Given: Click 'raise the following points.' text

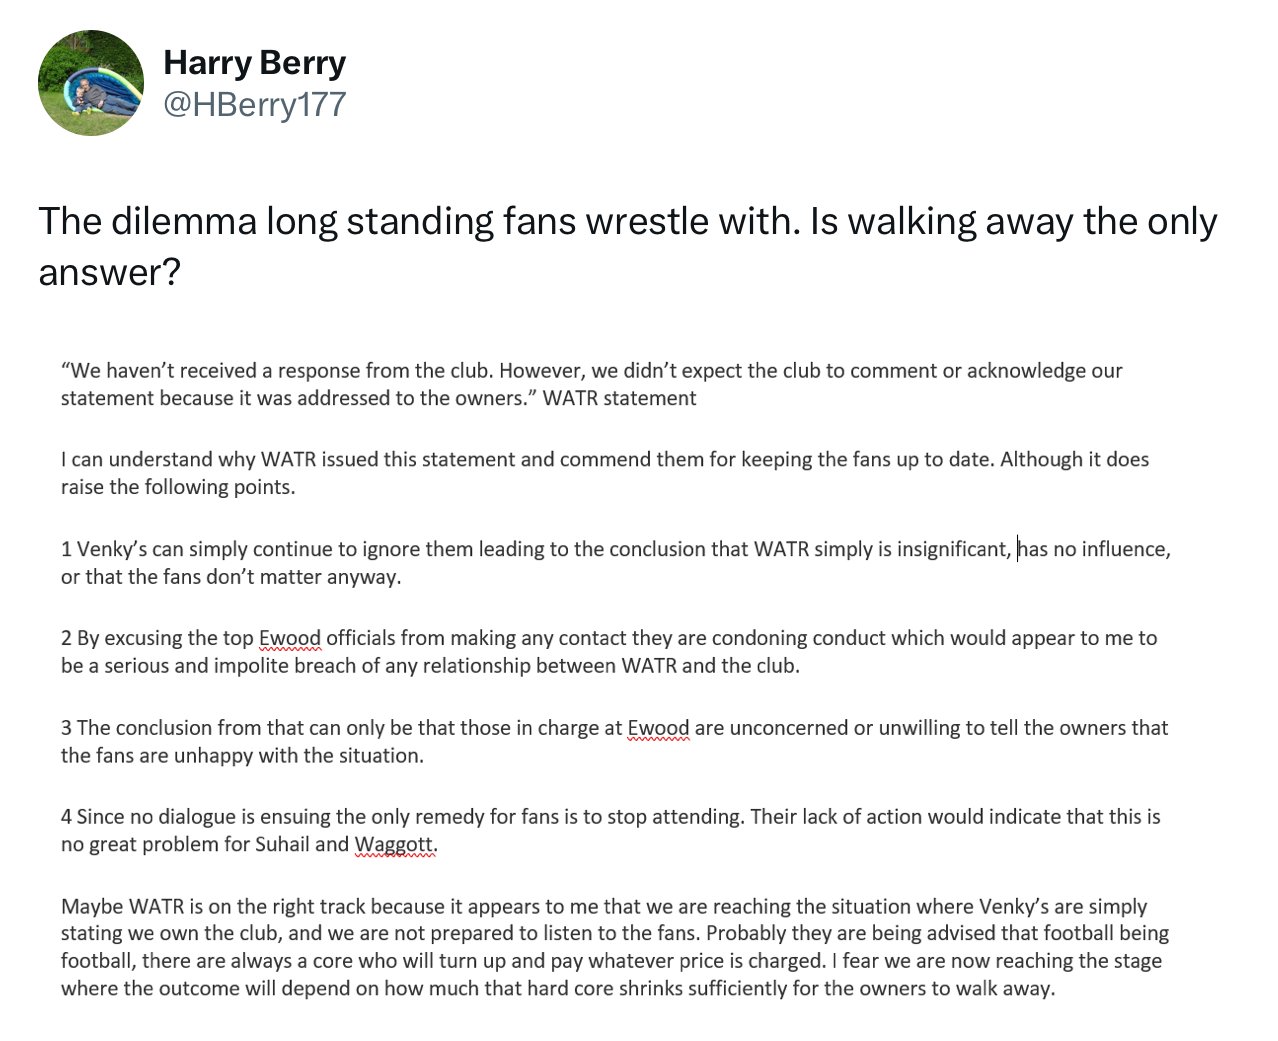Looking at the screenshot, I should (x=178, y=488).
